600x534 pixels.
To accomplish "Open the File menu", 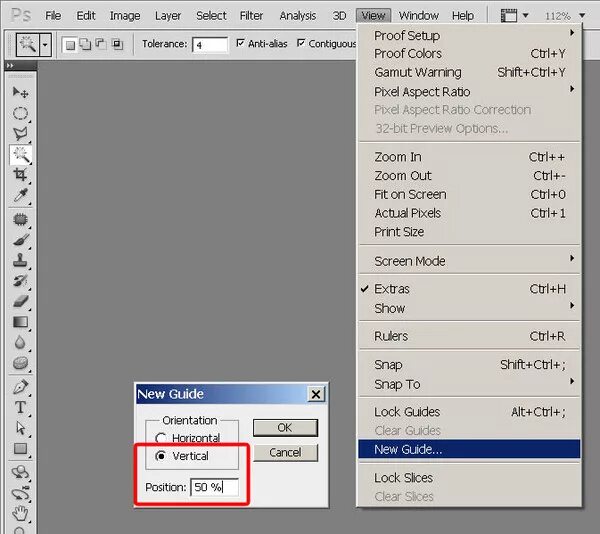I will (53, 16).
